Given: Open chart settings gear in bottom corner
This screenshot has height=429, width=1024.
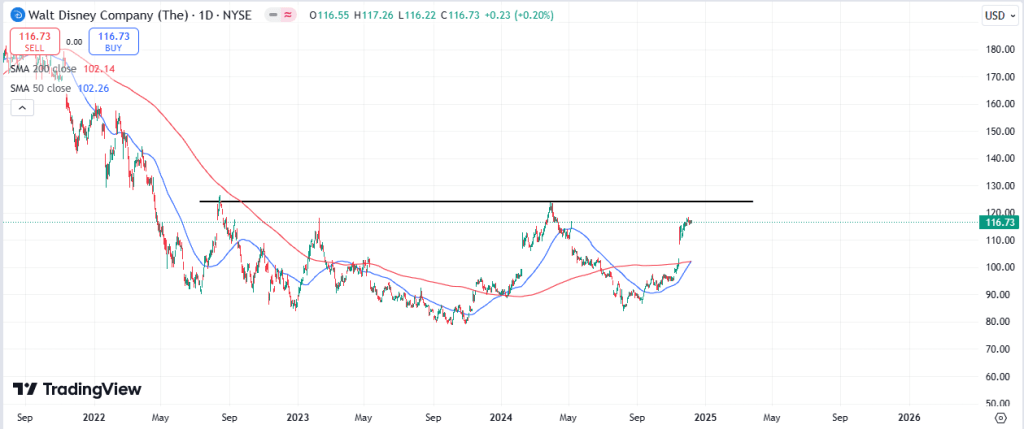Looking at the screenshot, I should (x=1001, y=415).
